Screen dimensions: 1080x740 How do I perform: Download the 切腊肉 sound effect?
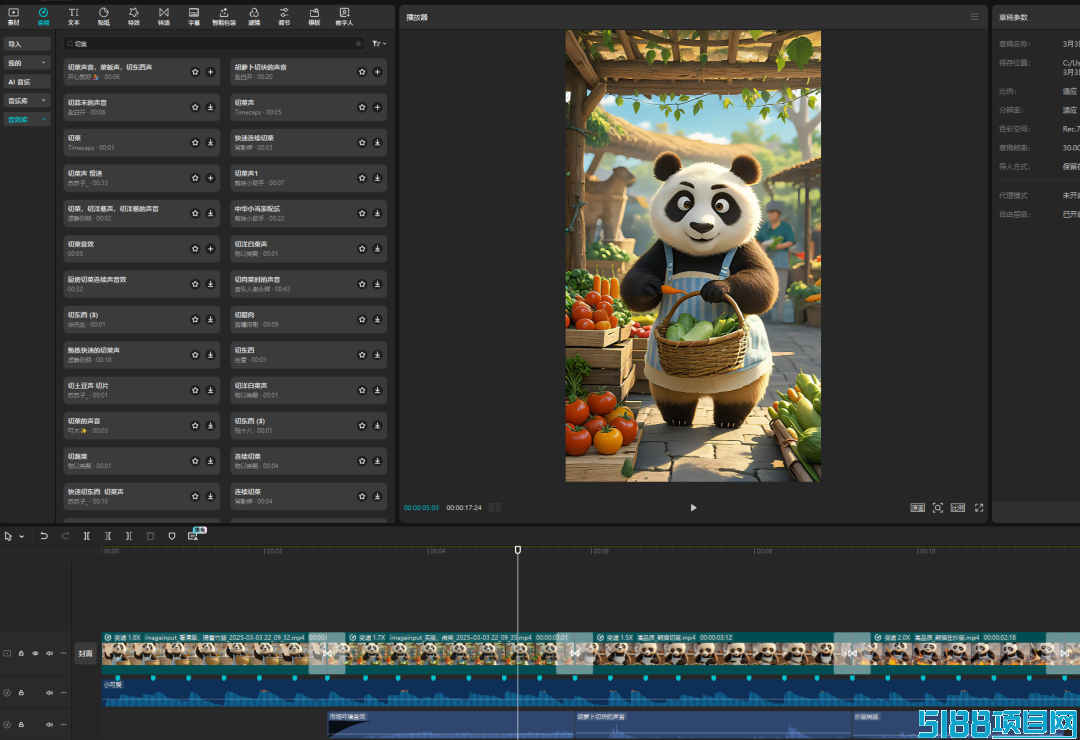pos(377,320)
